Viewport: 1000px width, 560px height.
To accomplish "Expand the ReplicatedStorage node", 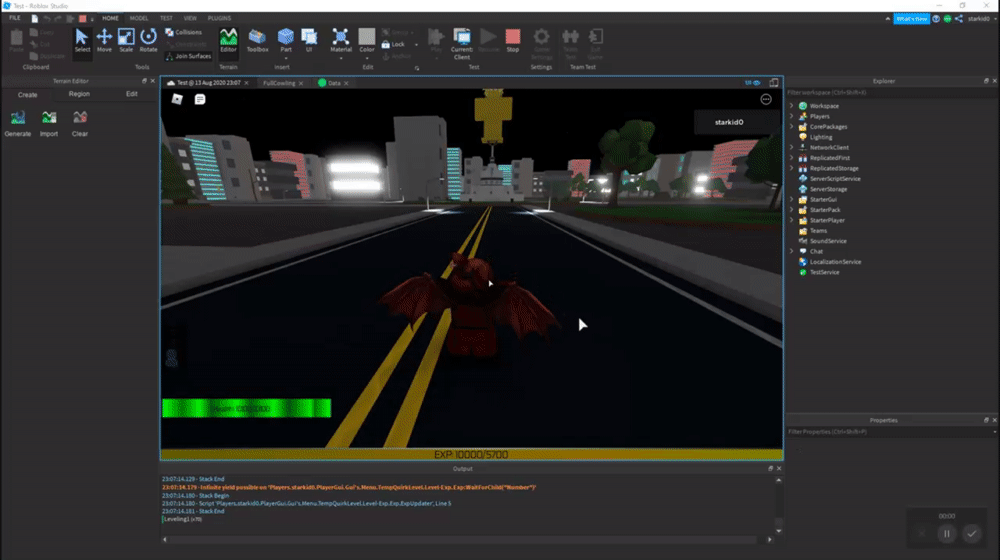I will (792, 168).
